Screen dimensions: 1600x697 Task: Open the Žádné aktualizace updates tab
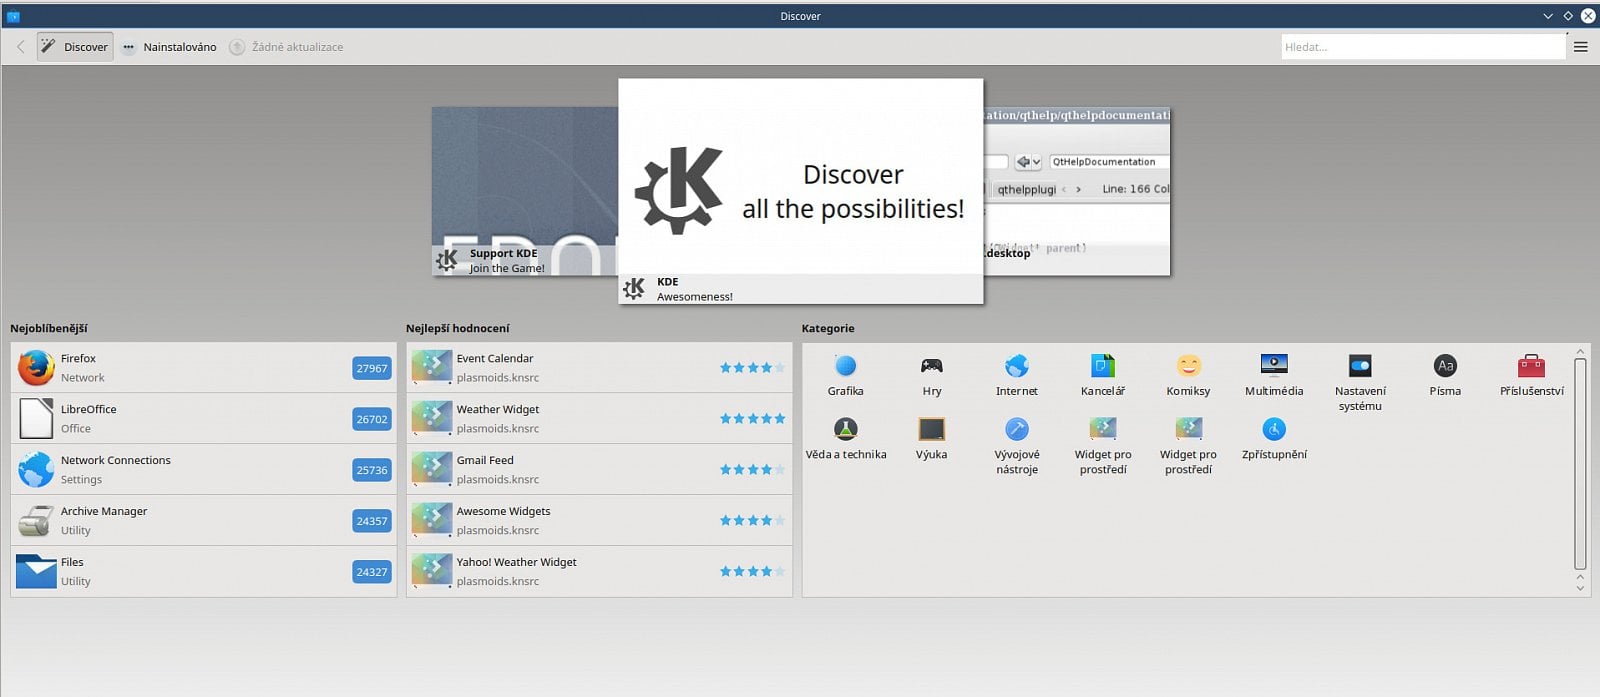coord(286,47)
